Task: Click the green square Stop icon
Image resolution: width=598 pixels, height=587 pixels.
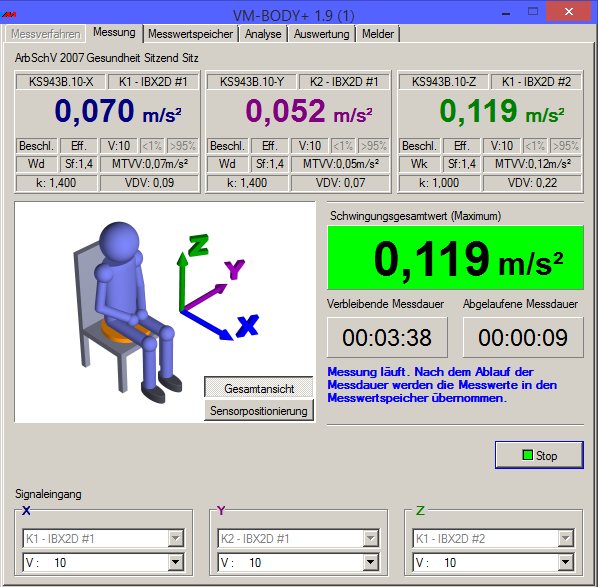Action: click(x=527, y=455)
